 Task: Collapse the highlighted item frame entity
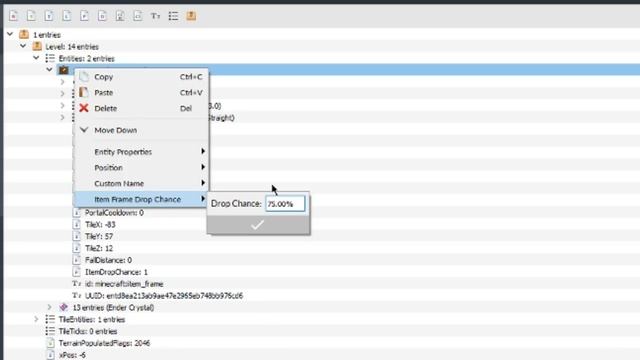pos(49,70)
